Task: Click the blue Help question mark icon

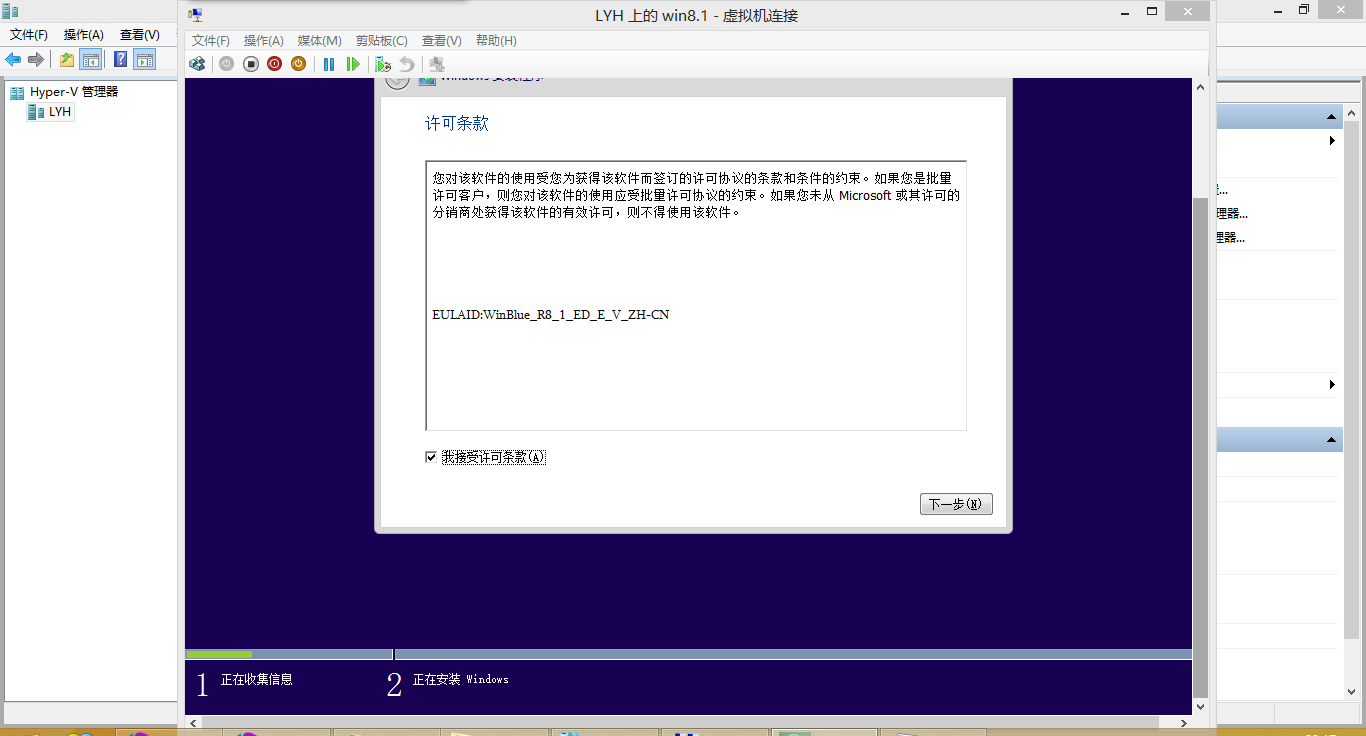Action: tap(121, 60)
